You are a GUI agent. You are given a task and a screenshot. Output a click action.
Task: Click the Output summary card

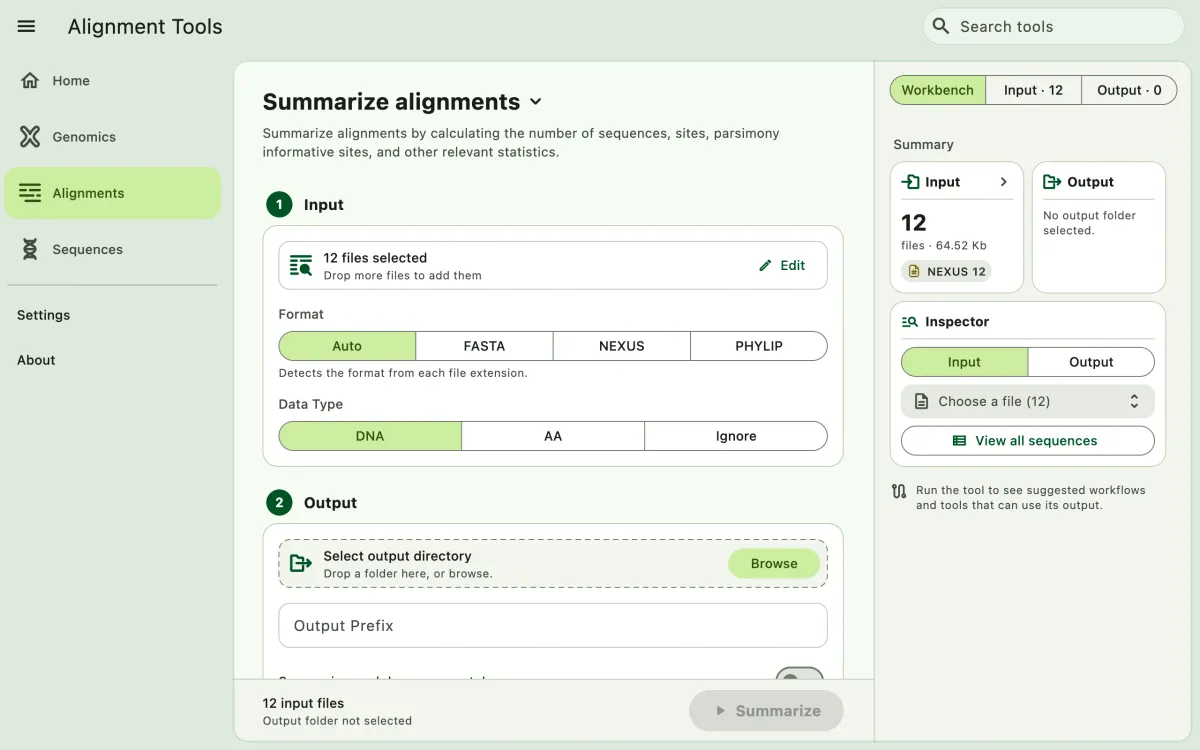pyautogui.click(x=1099, y=227)
